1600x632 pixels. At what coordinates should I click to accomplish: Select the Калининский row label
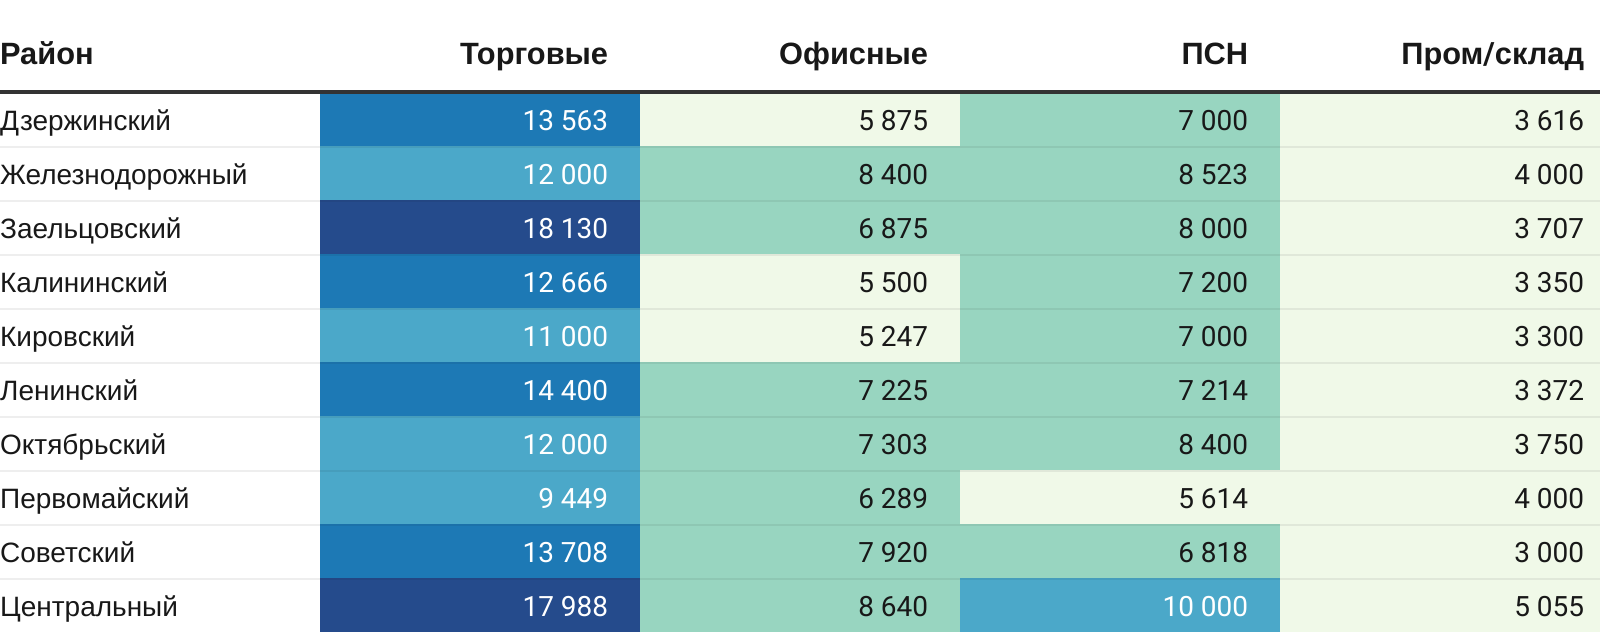pos(84,283)
